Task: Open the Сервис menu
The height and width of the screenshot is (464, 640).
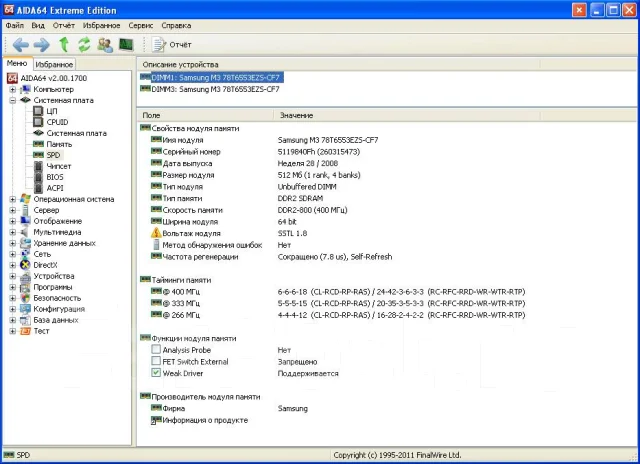Action: point(140,25)
